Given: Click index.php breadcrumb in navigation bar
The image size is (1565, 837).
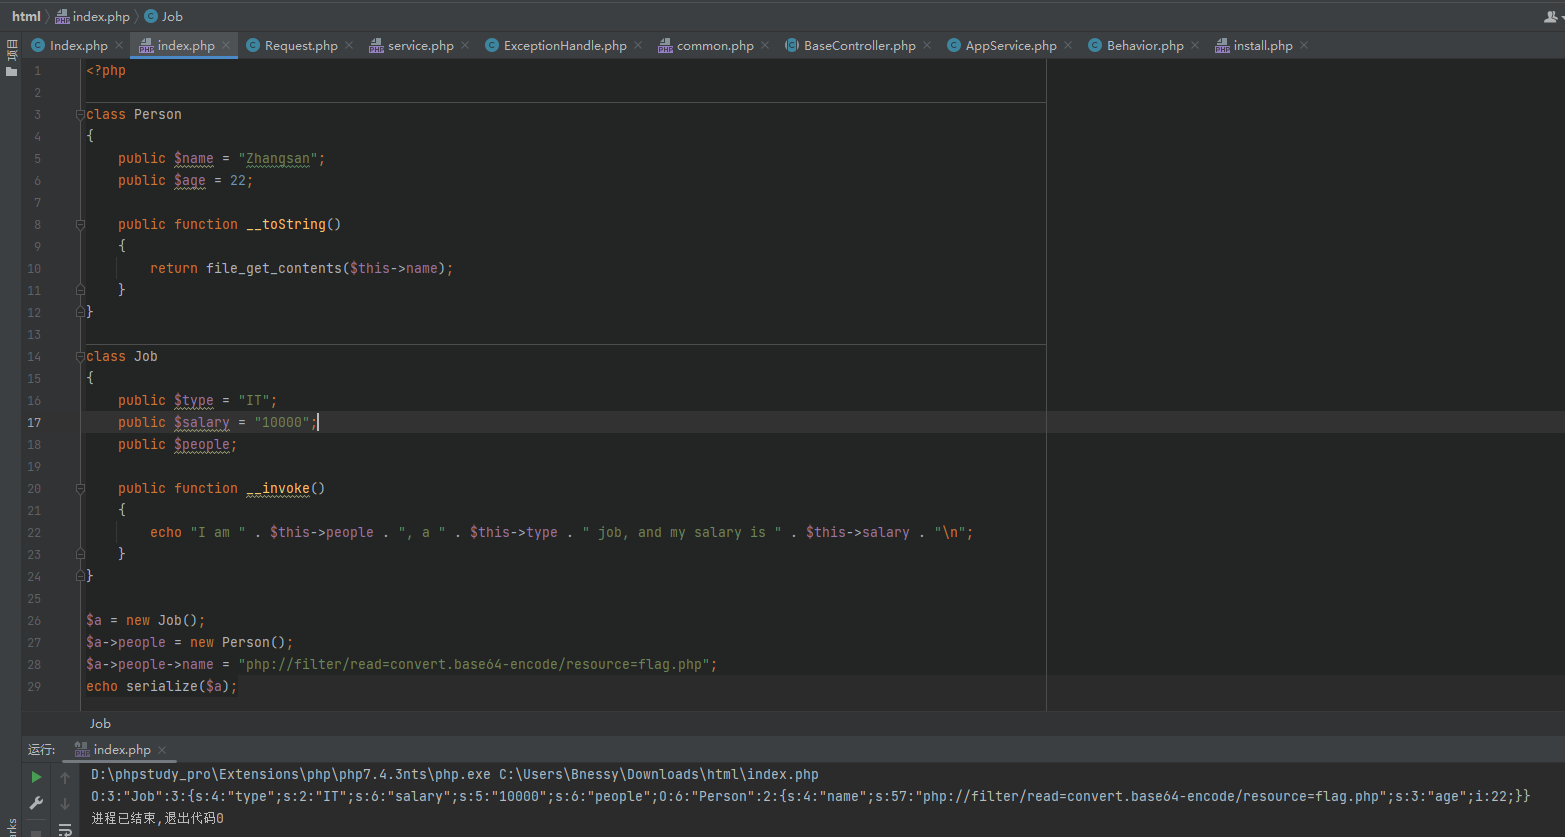Looking at the screenshot, I should (x=92, y=16).
